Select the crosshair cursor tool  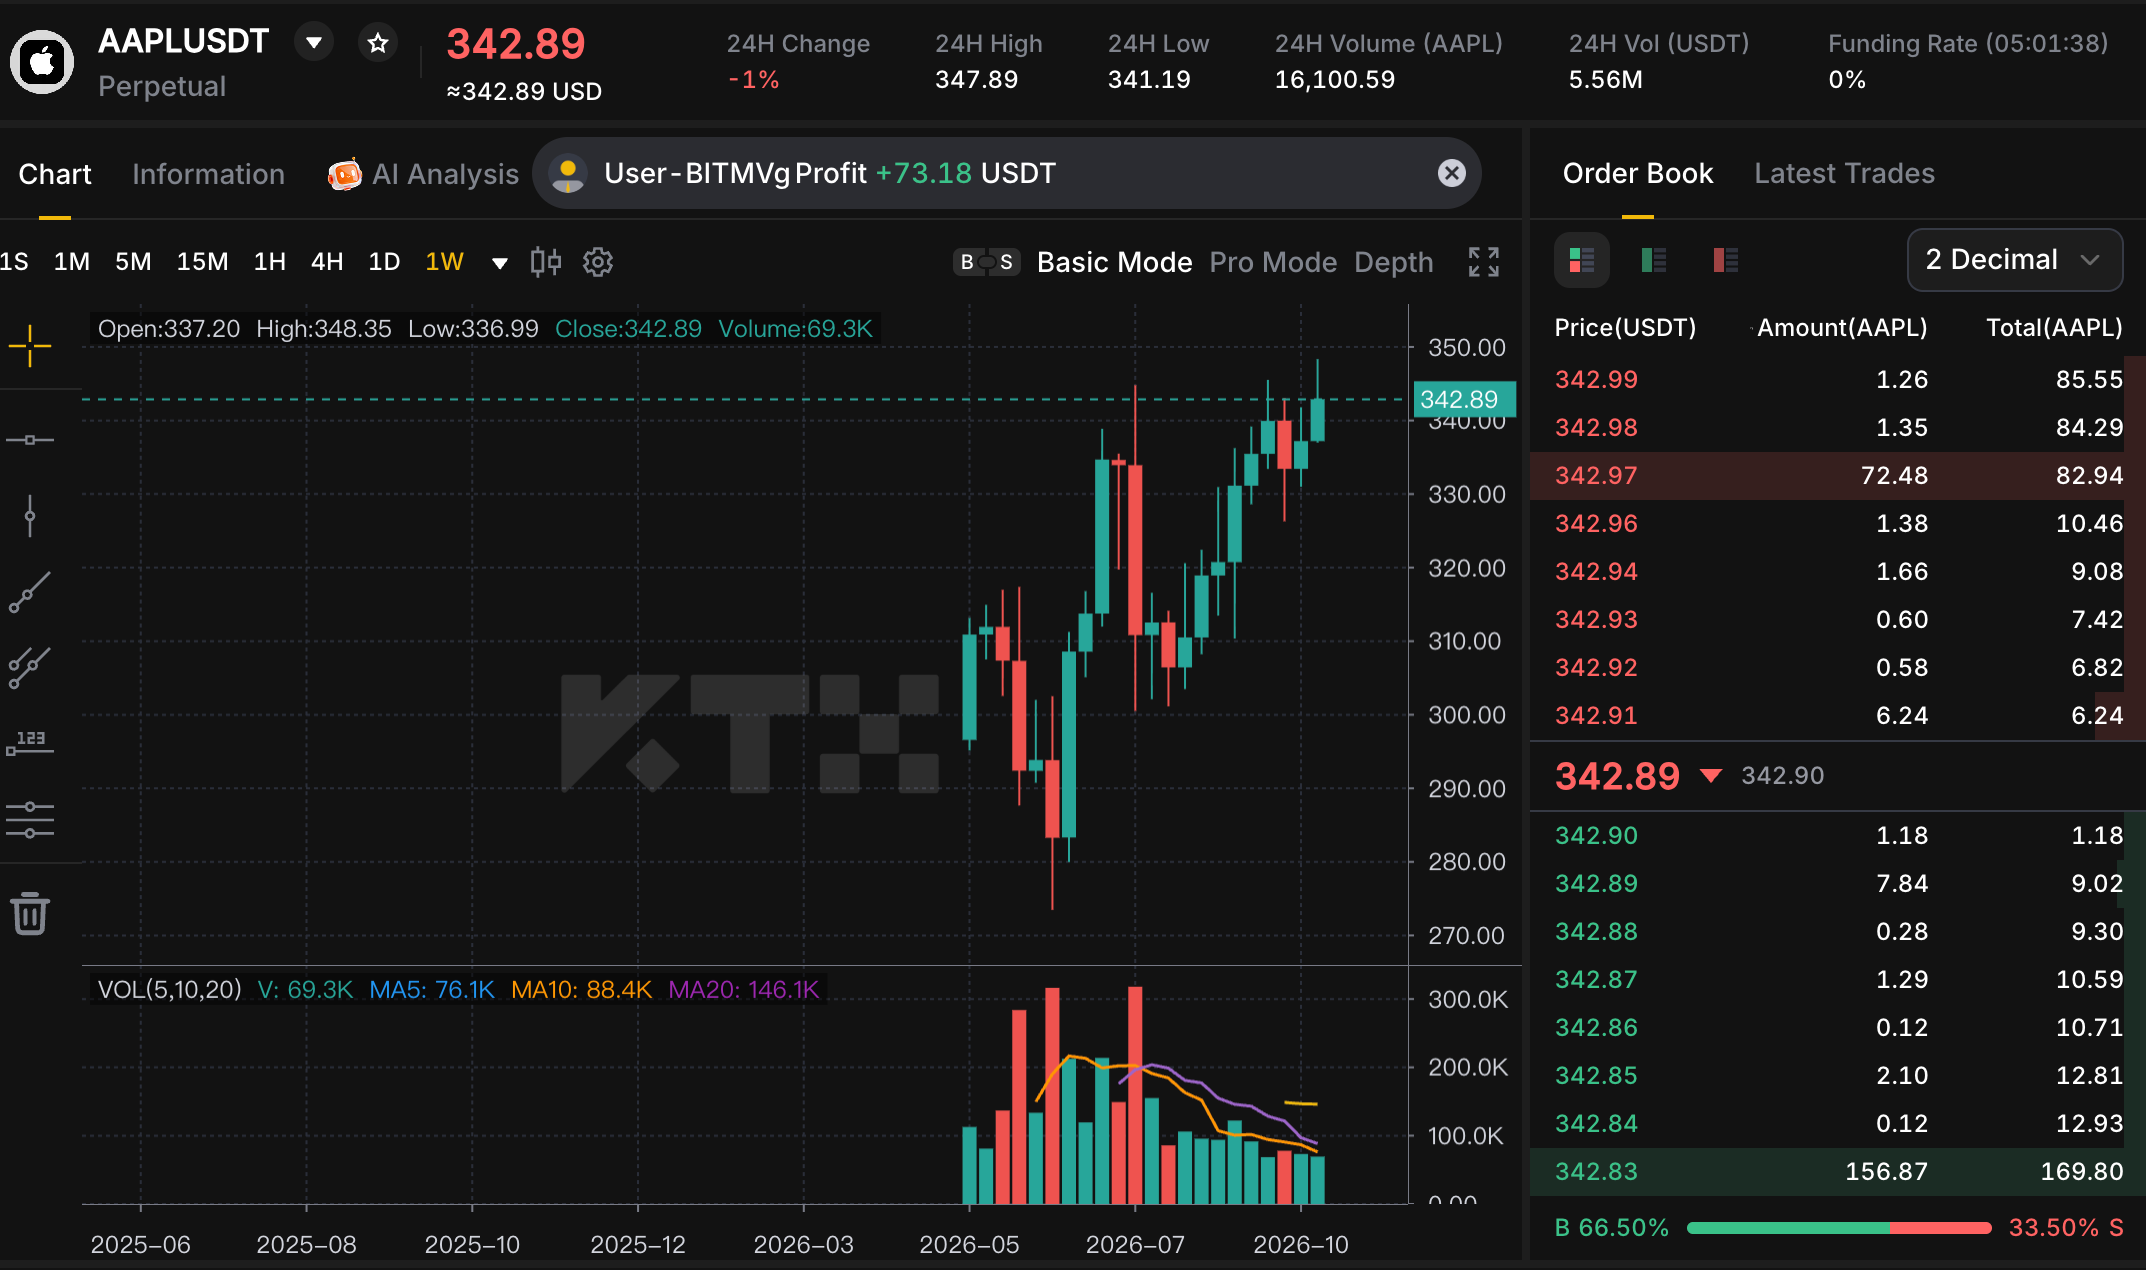tap(30, 346)
